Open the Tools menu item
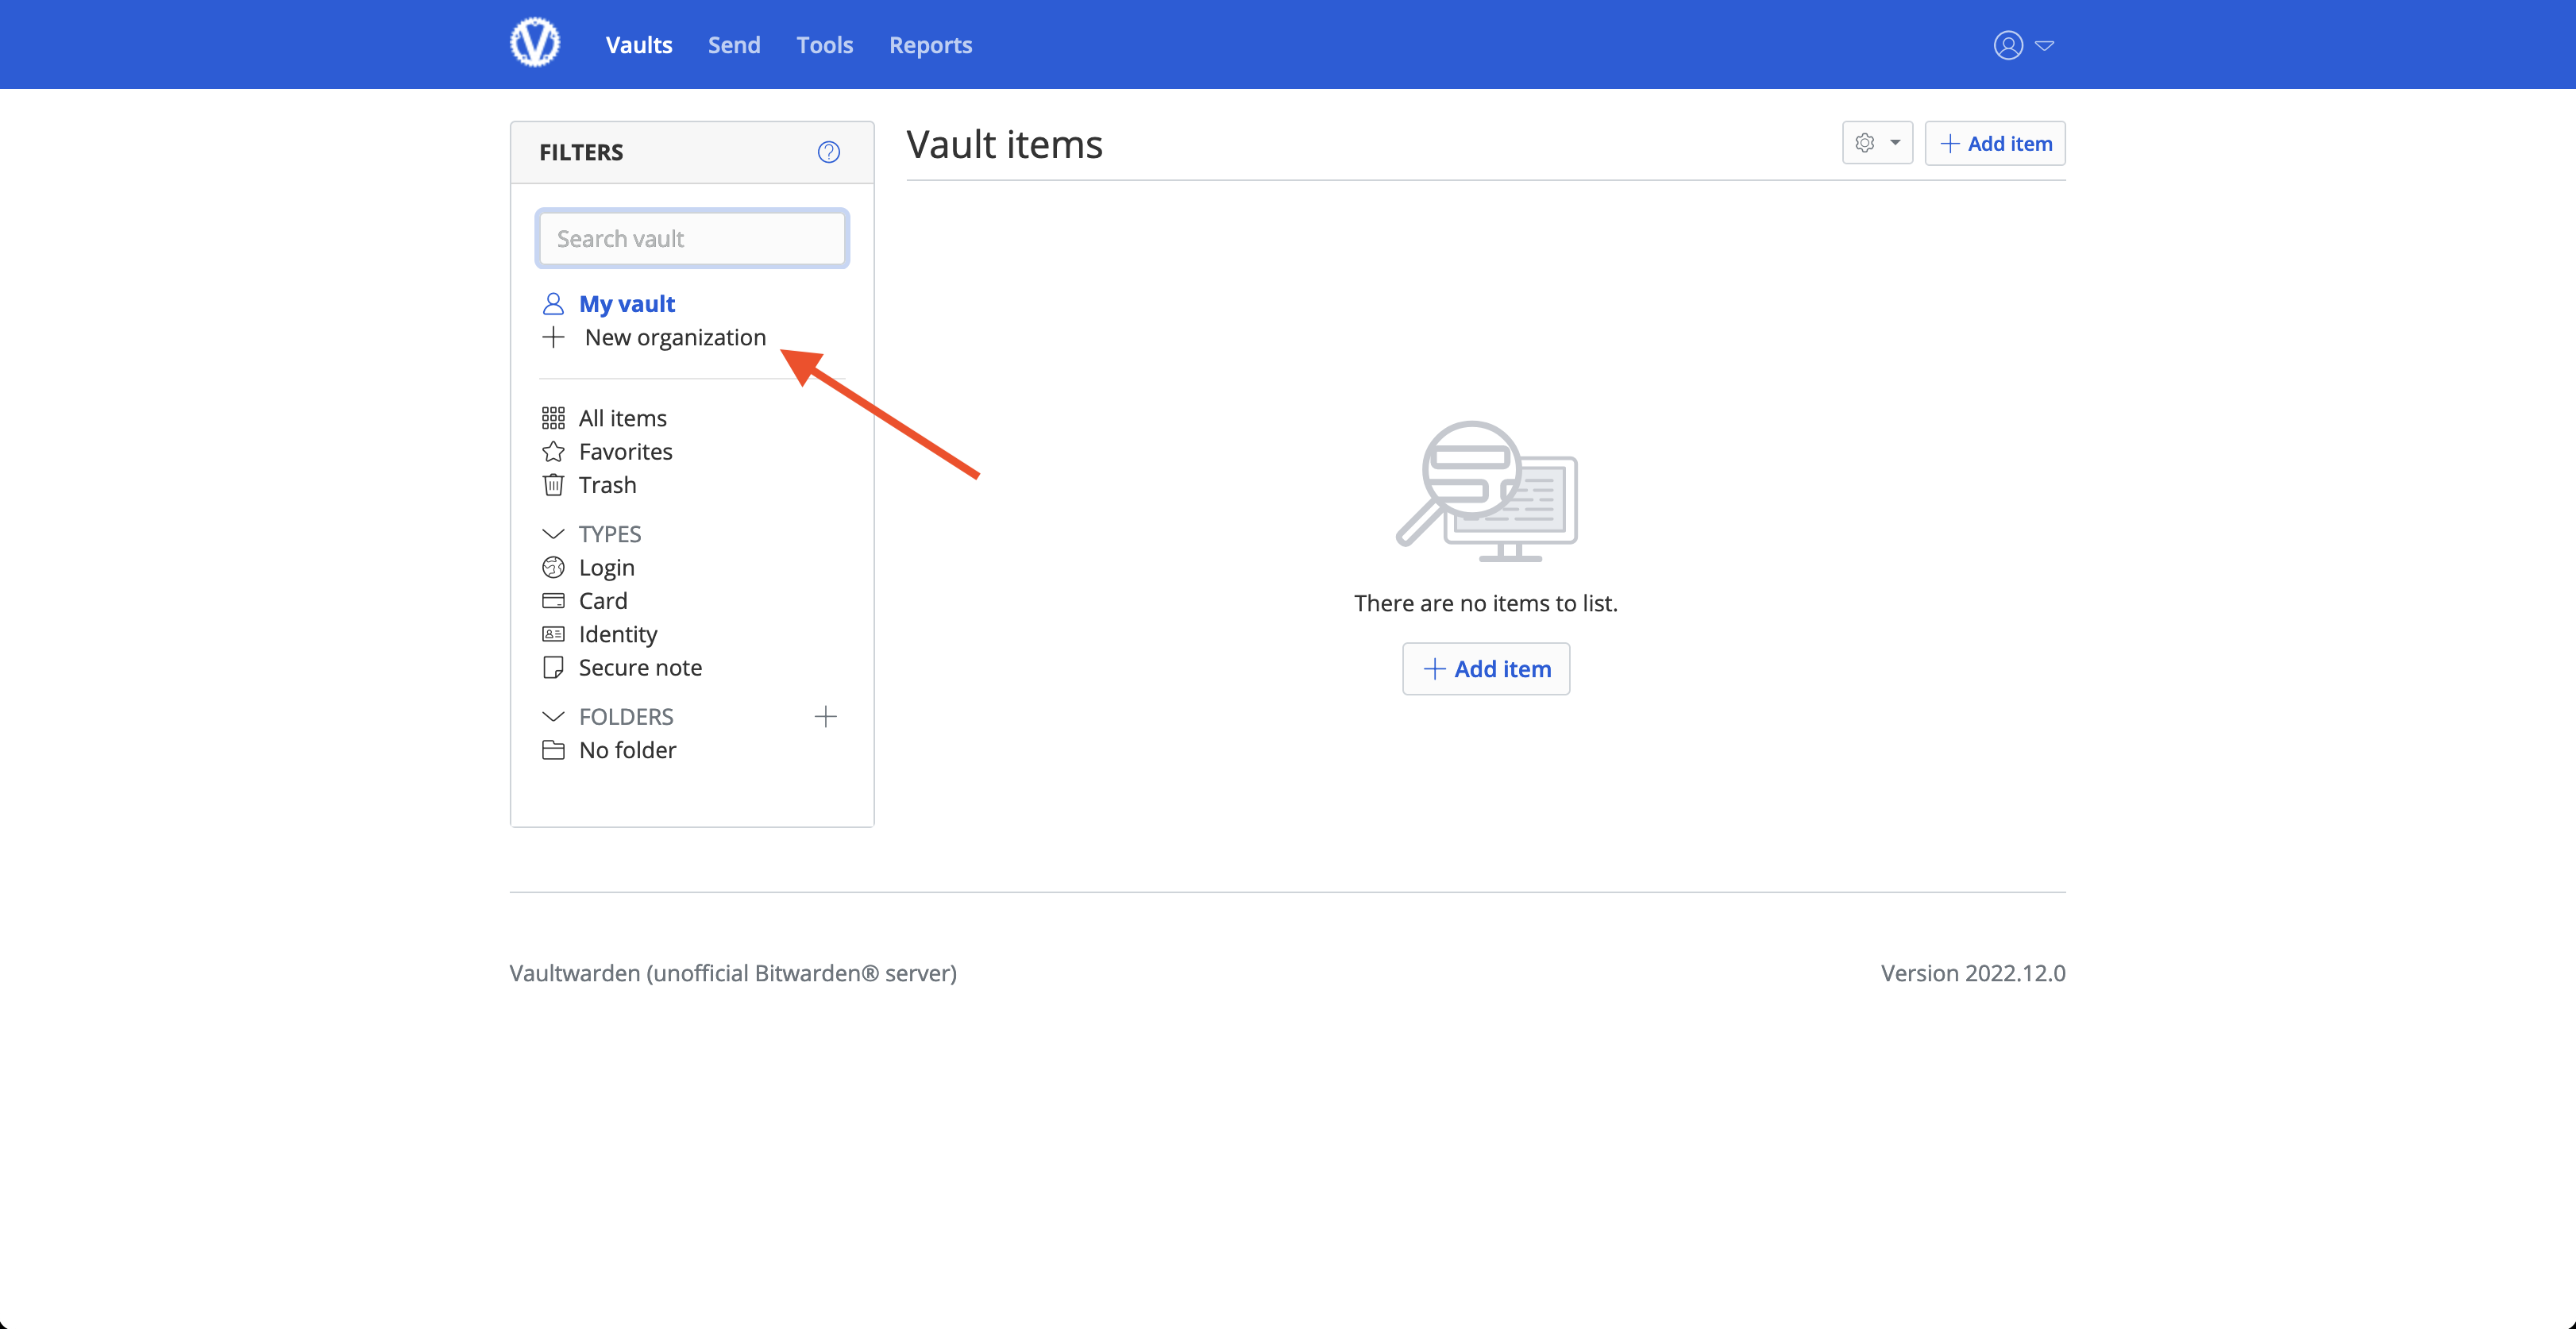 pyautogui.click(x=824, y=45)
